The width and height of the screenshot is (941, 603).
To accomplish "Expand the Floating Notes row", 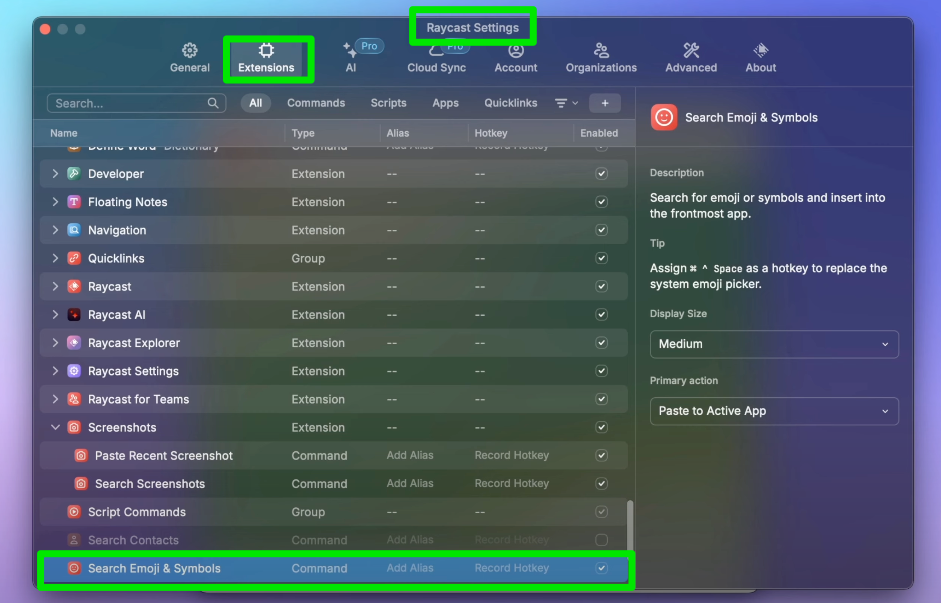I will [x=55, y=202].
